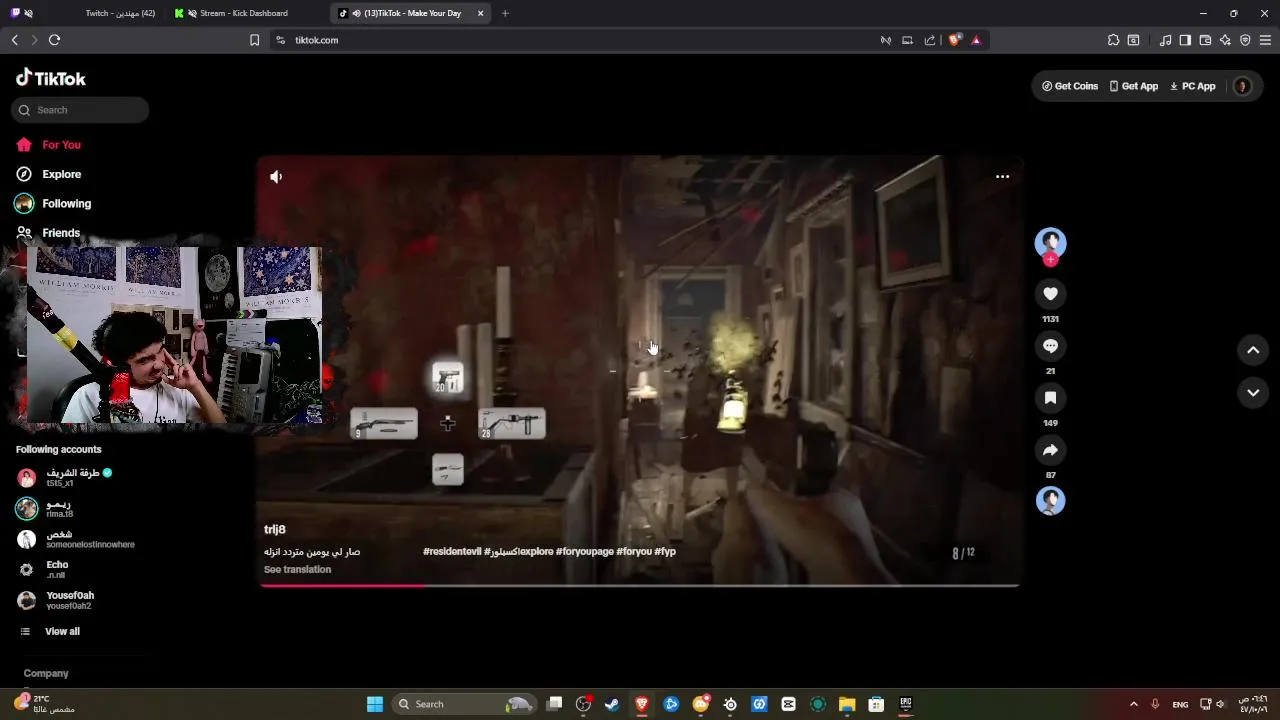Open File Explorer from the taskbar

point(847,704)
